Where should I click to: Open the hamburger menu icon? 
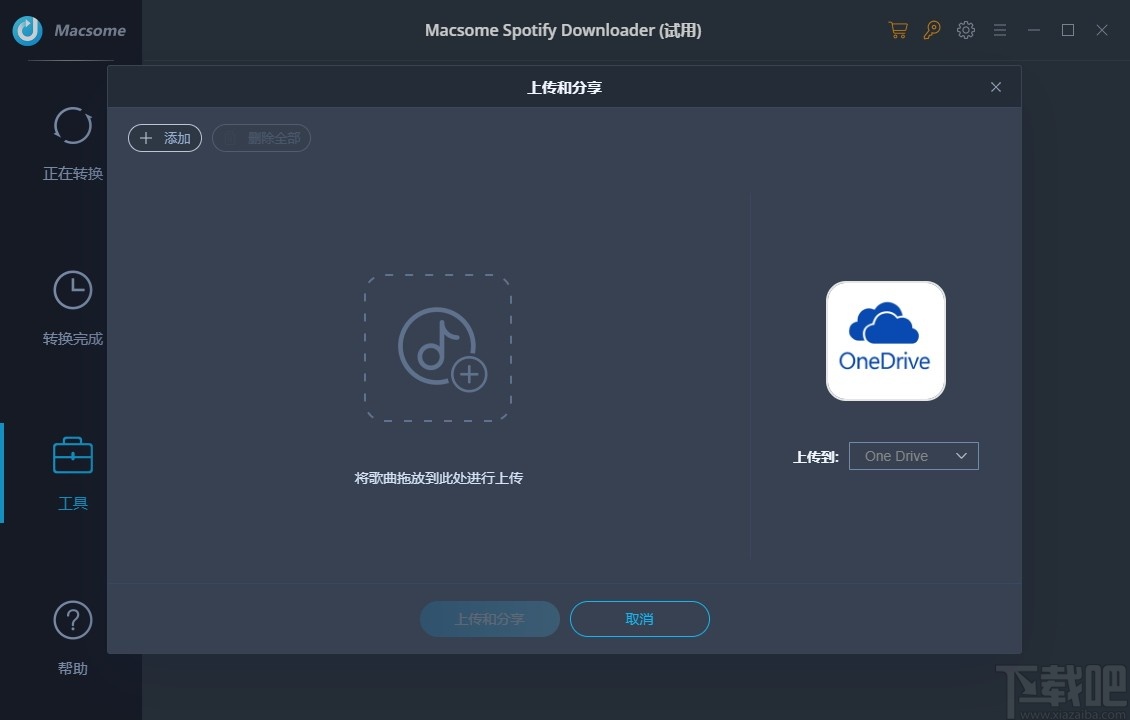pos(999,30)
